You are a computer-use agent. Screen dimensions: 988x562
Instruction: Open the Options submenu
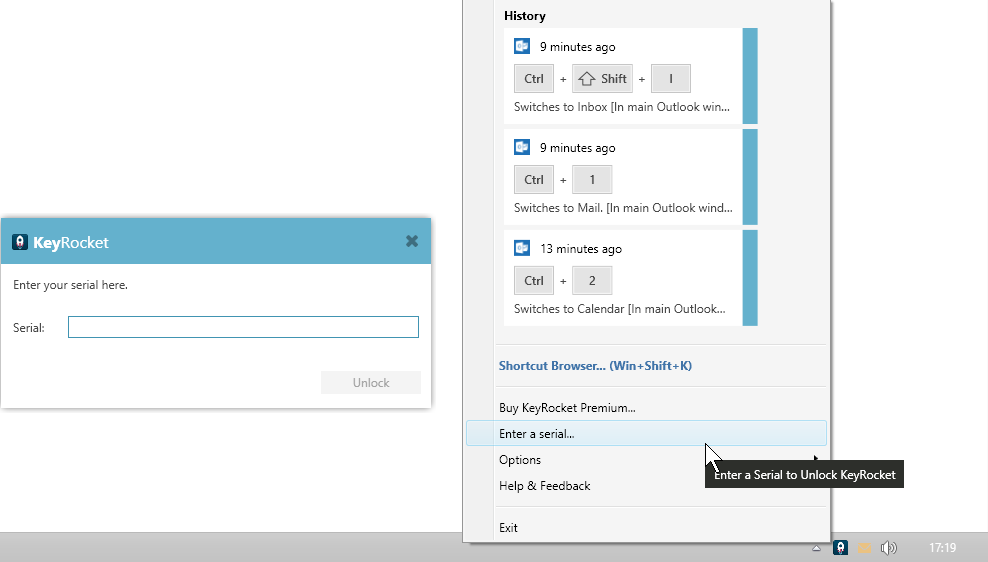tap(646, 459)
